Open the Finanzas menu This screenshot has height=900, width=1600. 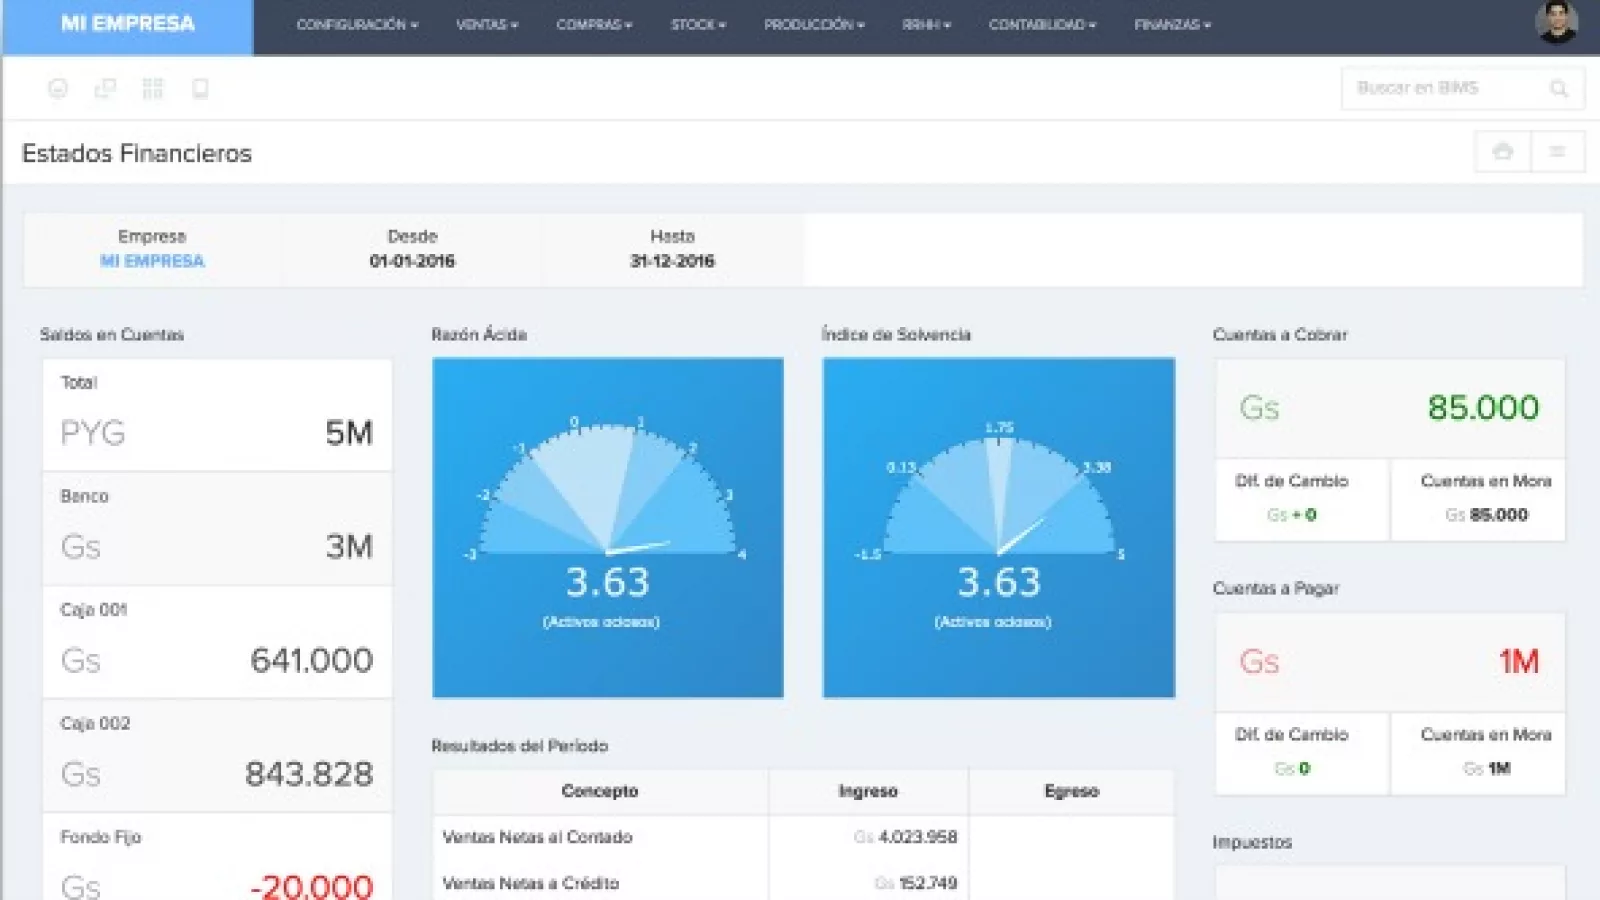[1172, 25]
